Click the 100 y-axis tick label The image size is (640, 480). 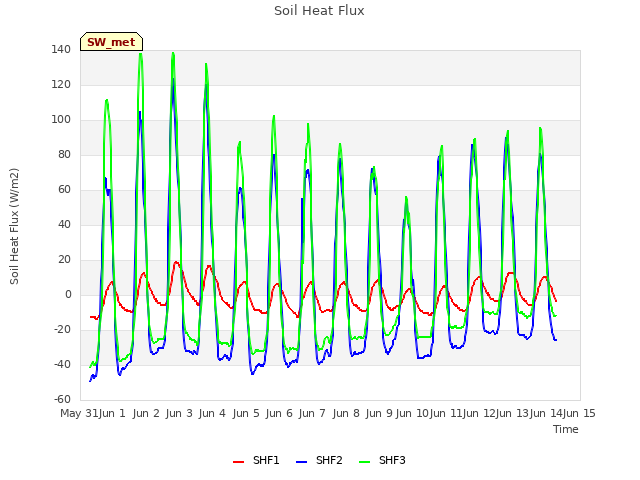tap(61, 120)
